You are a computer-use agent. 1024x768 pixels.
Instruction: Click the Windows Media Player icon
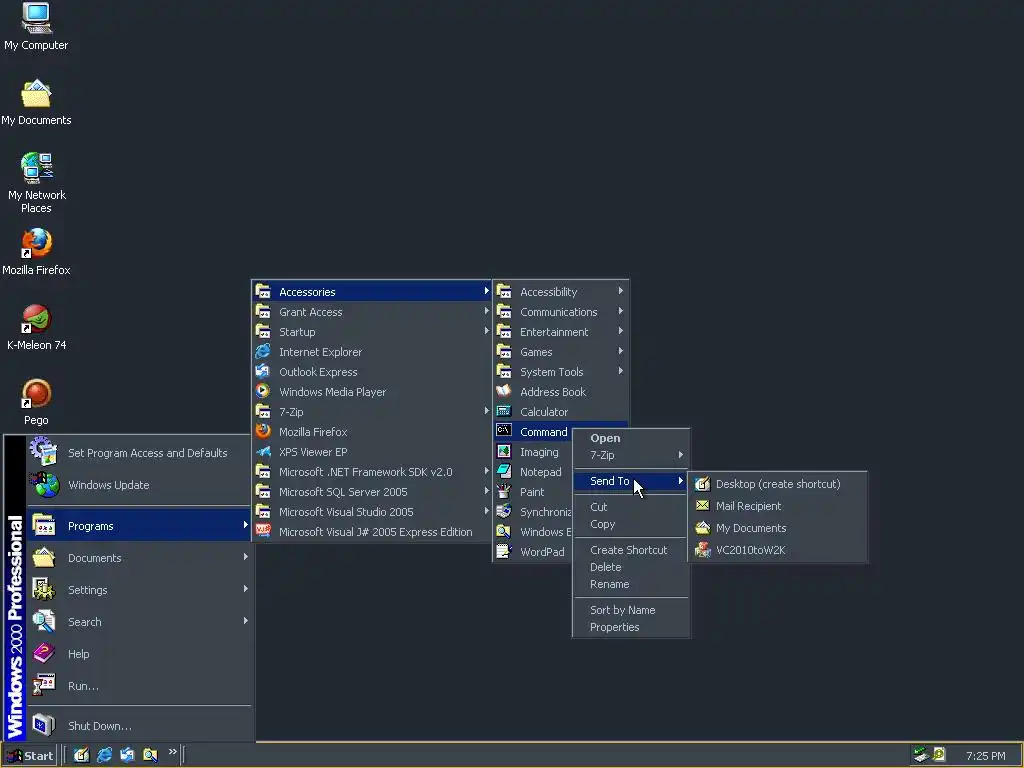(263, 391)
